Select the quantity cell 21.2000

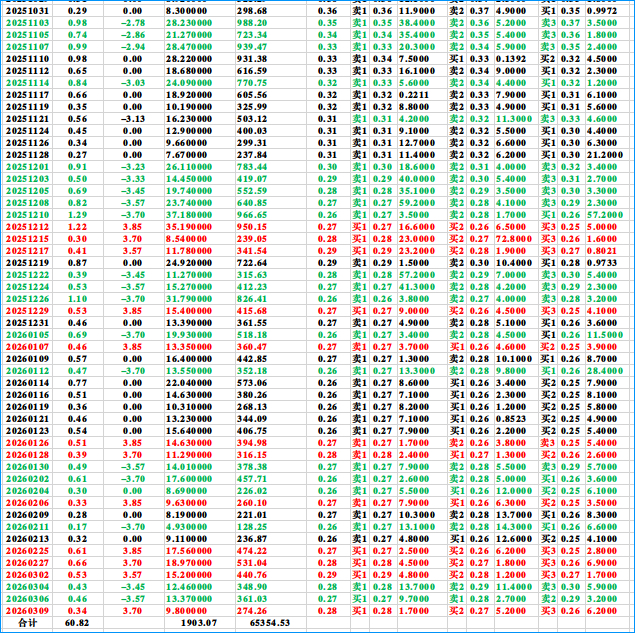pyautogui.click(x=605, y=155)
